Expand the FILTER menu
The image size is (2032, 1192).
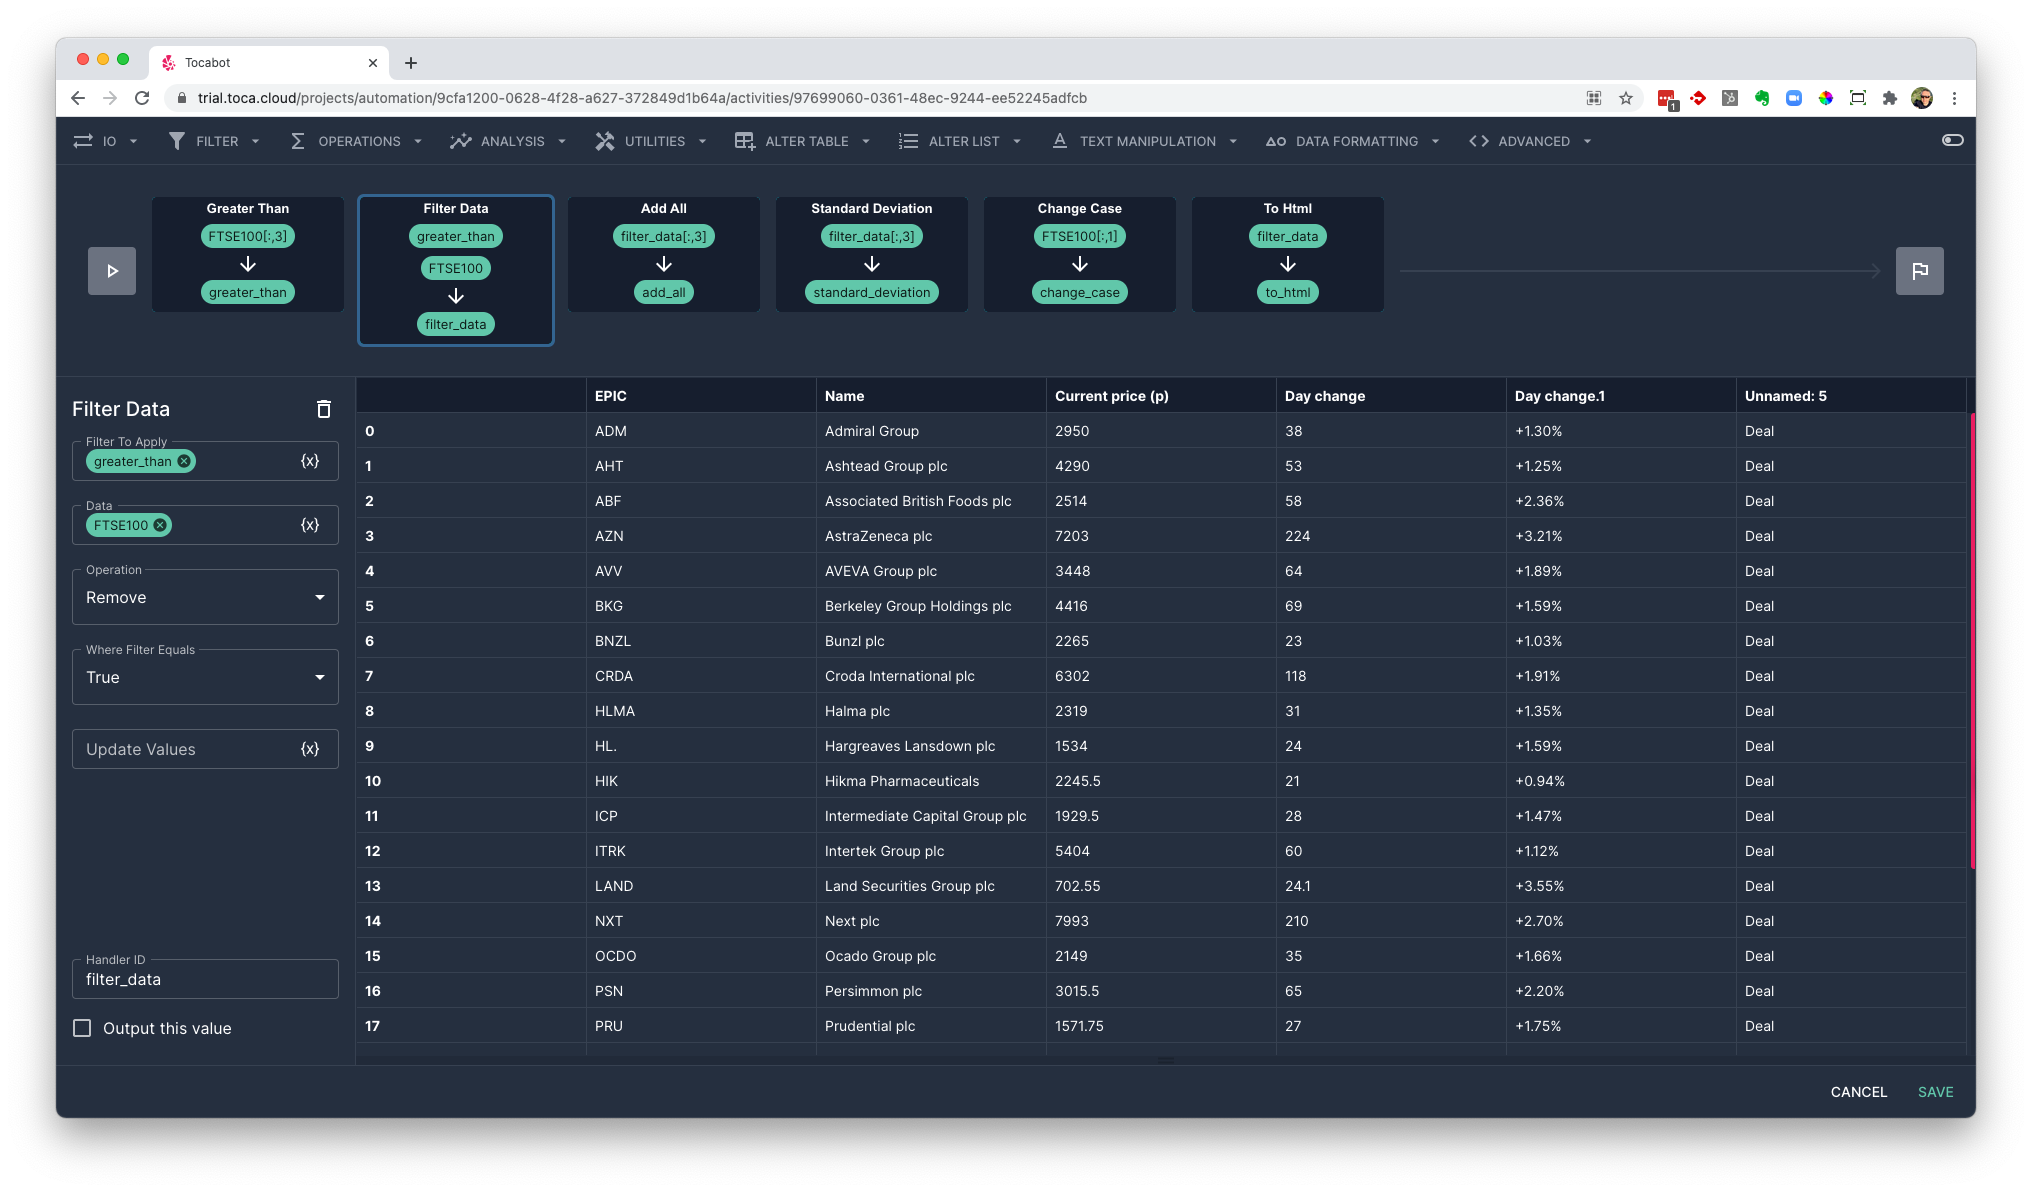click(215, 141)
